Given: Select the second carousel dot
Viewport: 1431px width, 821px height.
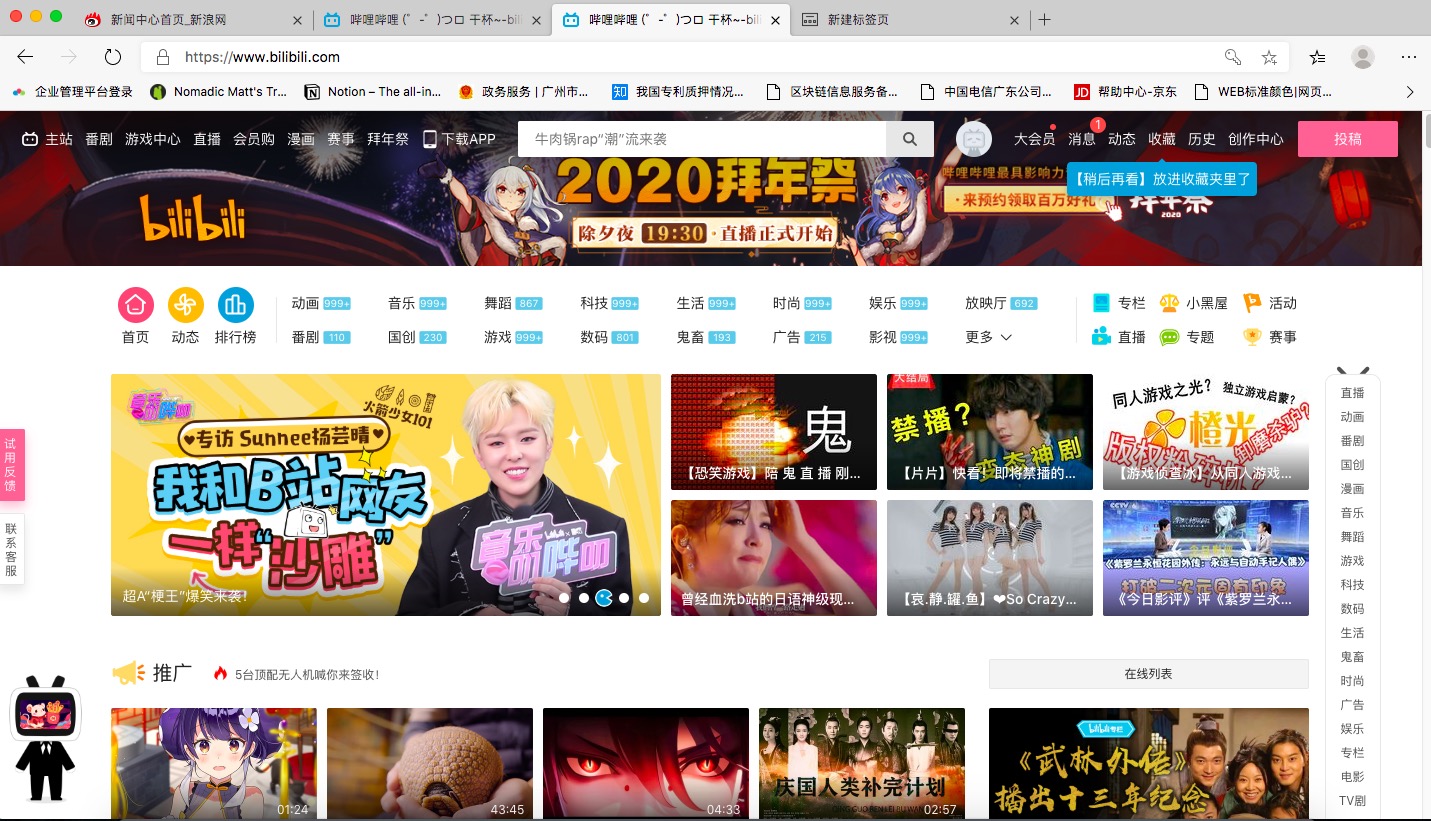Looking at the screenshot, I should [584, 598].
